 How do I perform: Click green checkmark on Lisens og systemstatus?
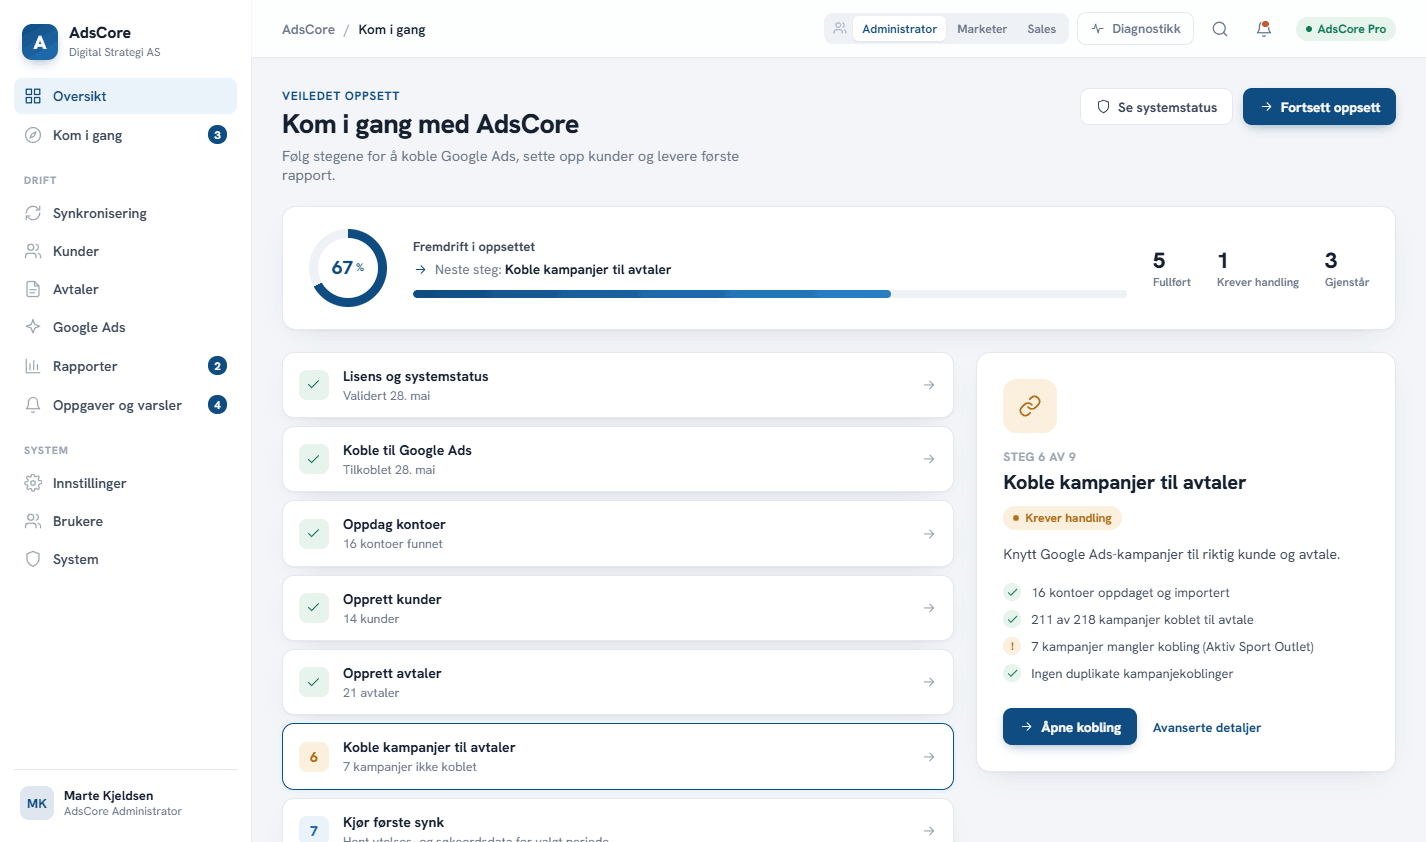point(314,385)
